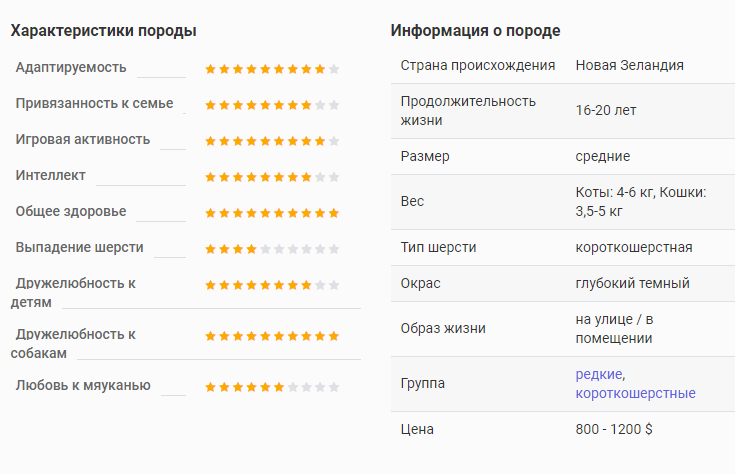Click the 'Адаптируемость' label
Screen dimensions: 735x474
click(x=71, y=68)
